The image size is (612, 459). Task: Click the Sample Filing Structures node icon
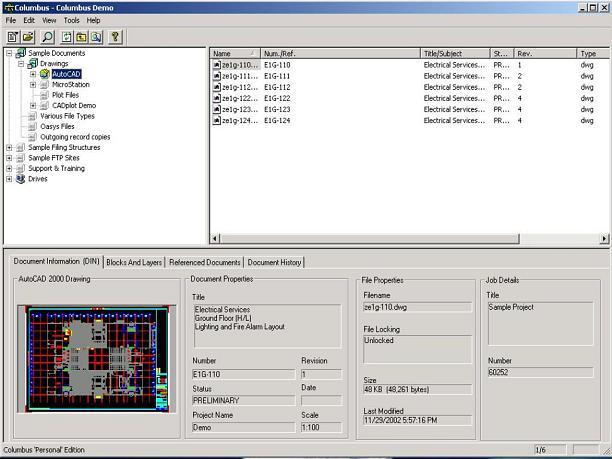(20, 148)
